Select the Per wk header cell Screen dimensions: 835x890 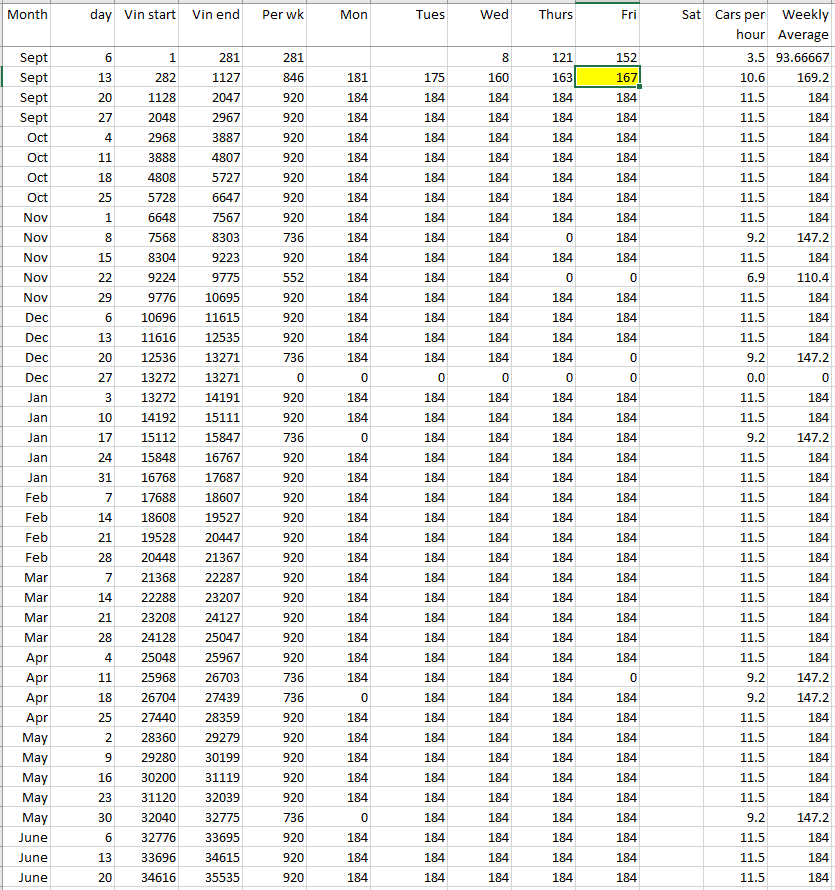(x=276, y=16)
